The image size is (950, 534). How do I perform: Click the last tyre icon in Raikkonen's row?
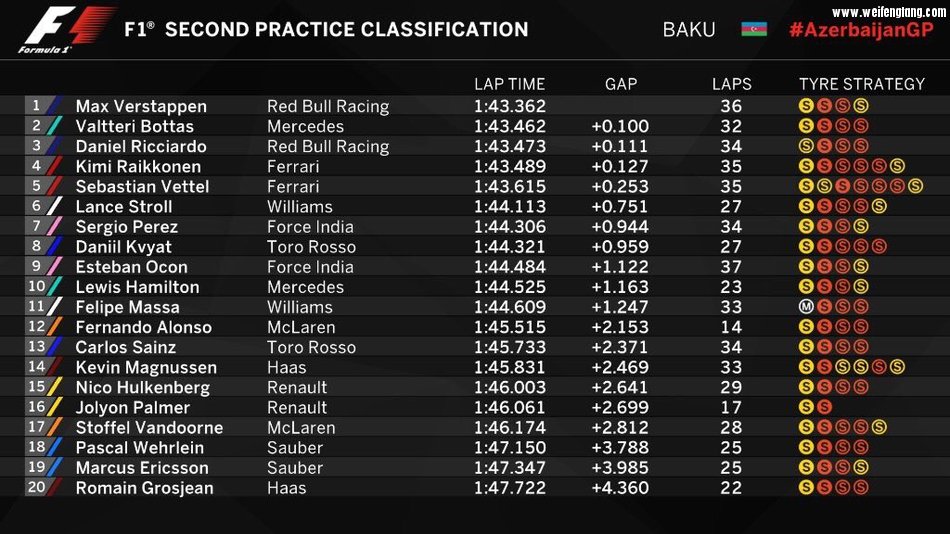(x=897, y=166)
